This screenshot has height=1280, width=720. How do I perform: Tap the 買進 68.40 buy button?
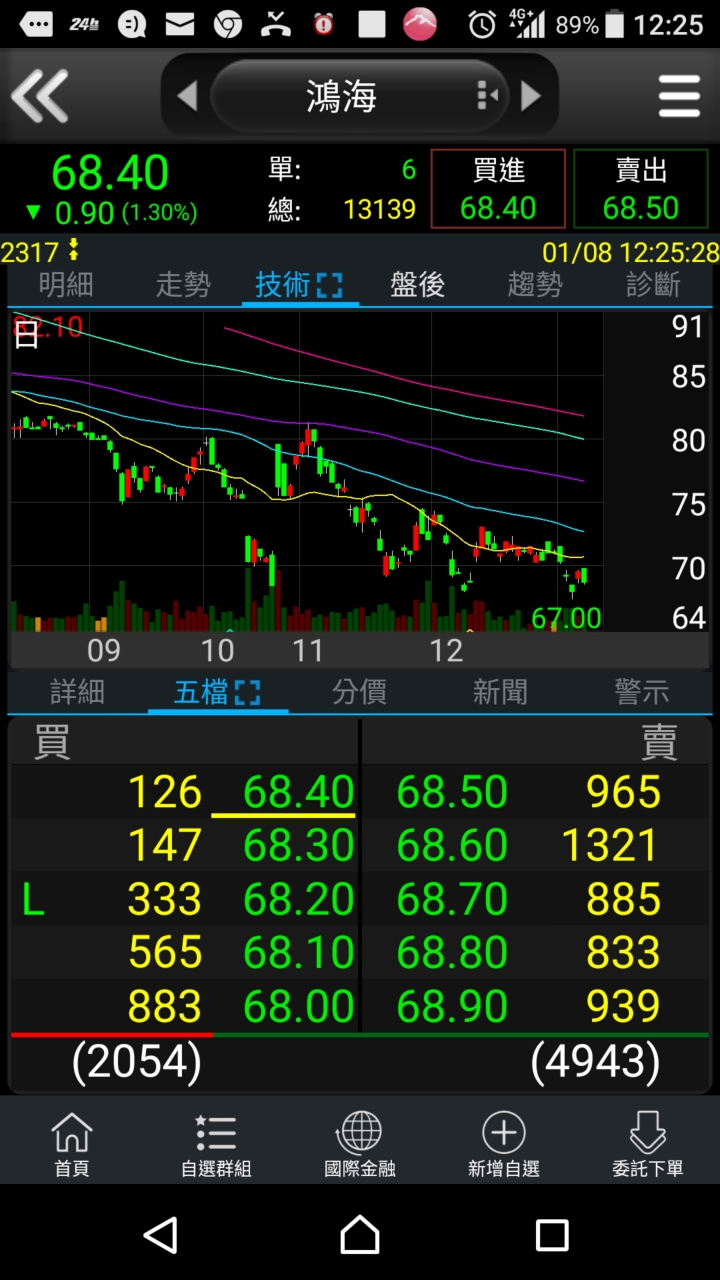[498, 189]
